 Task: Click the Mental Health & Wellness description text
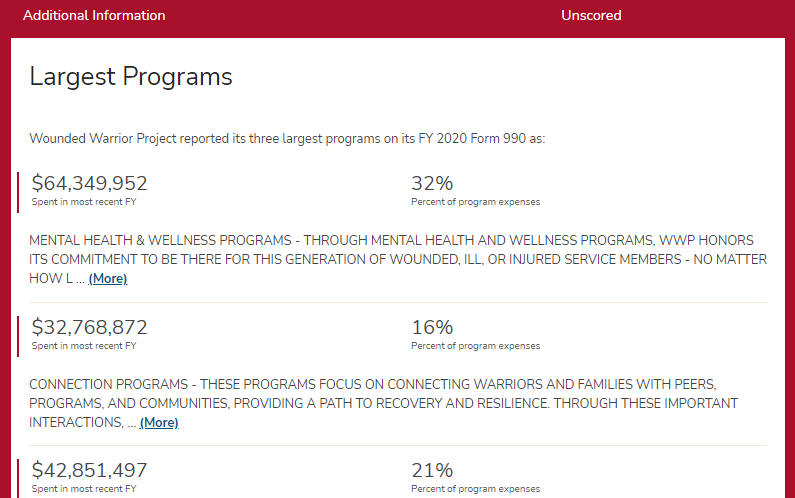(x=398, y=259)
